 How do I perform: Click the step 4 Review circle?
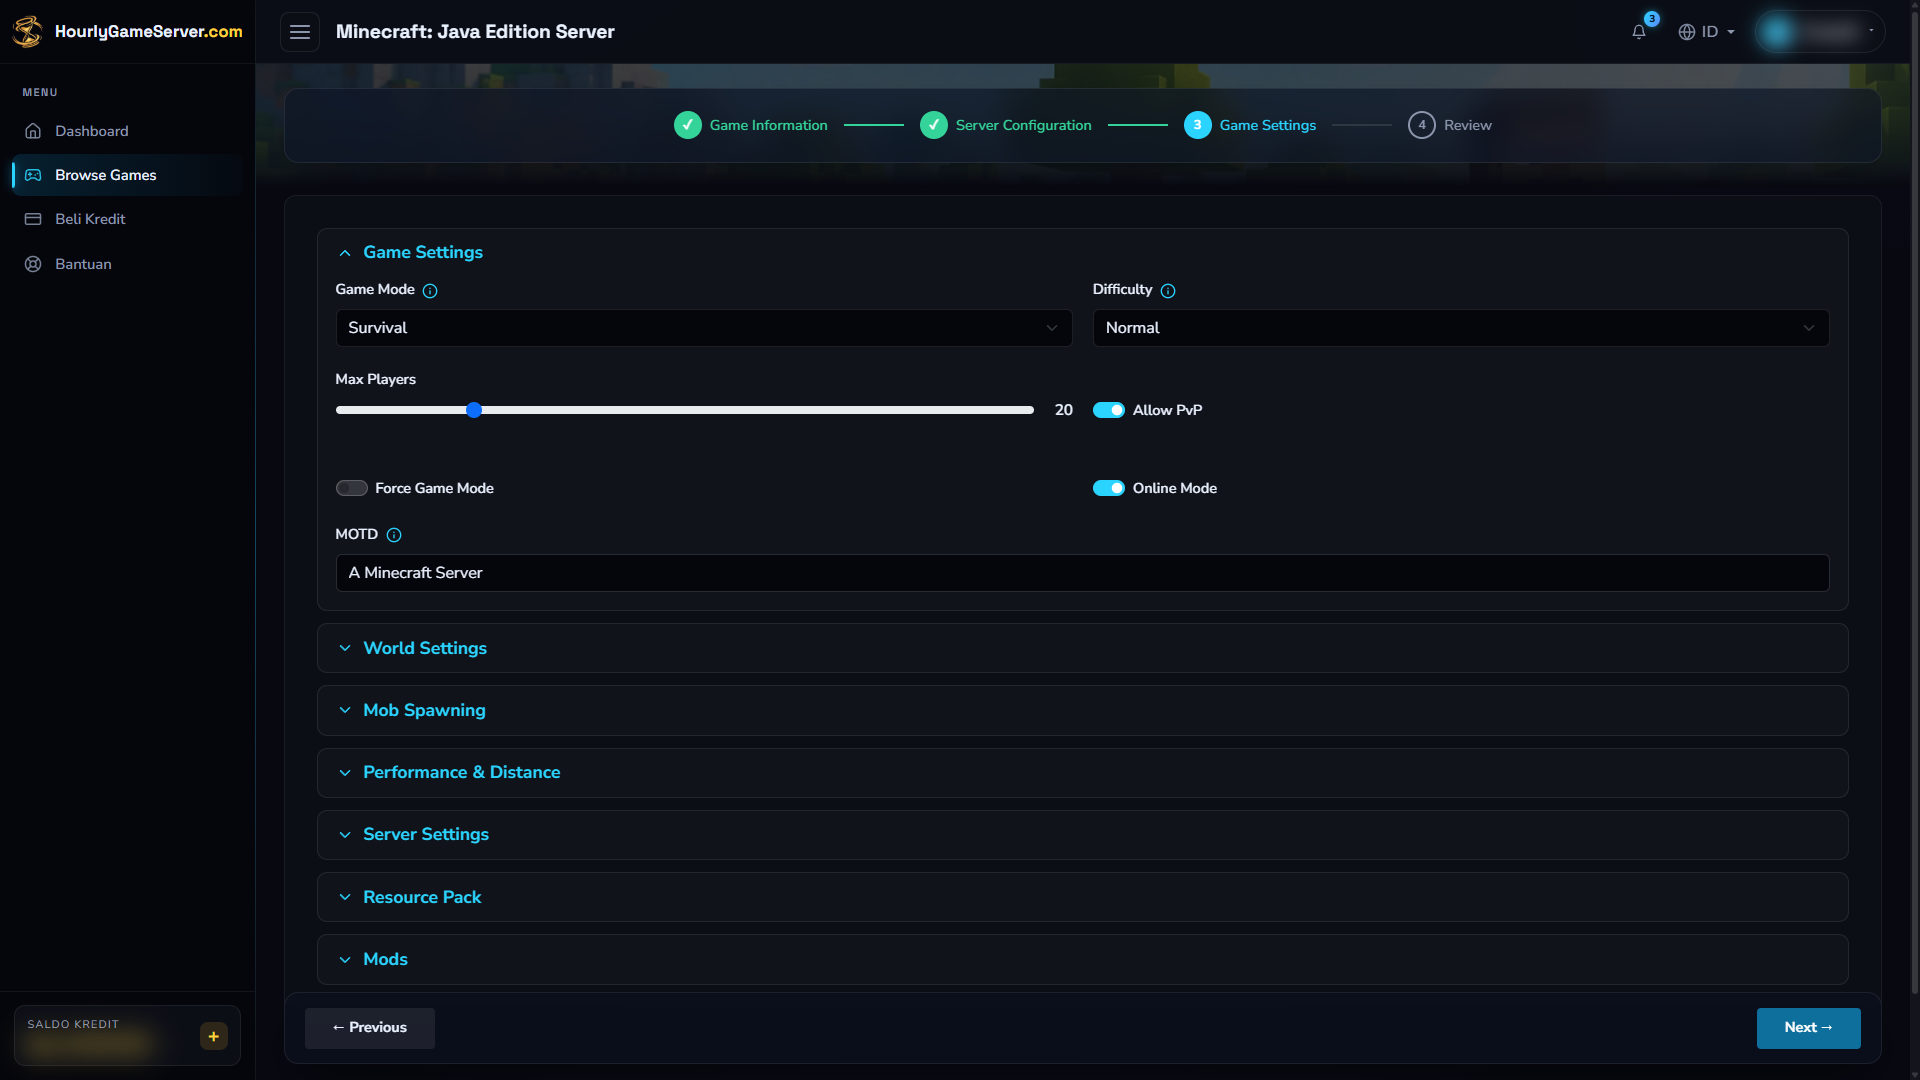point(1422,125)
